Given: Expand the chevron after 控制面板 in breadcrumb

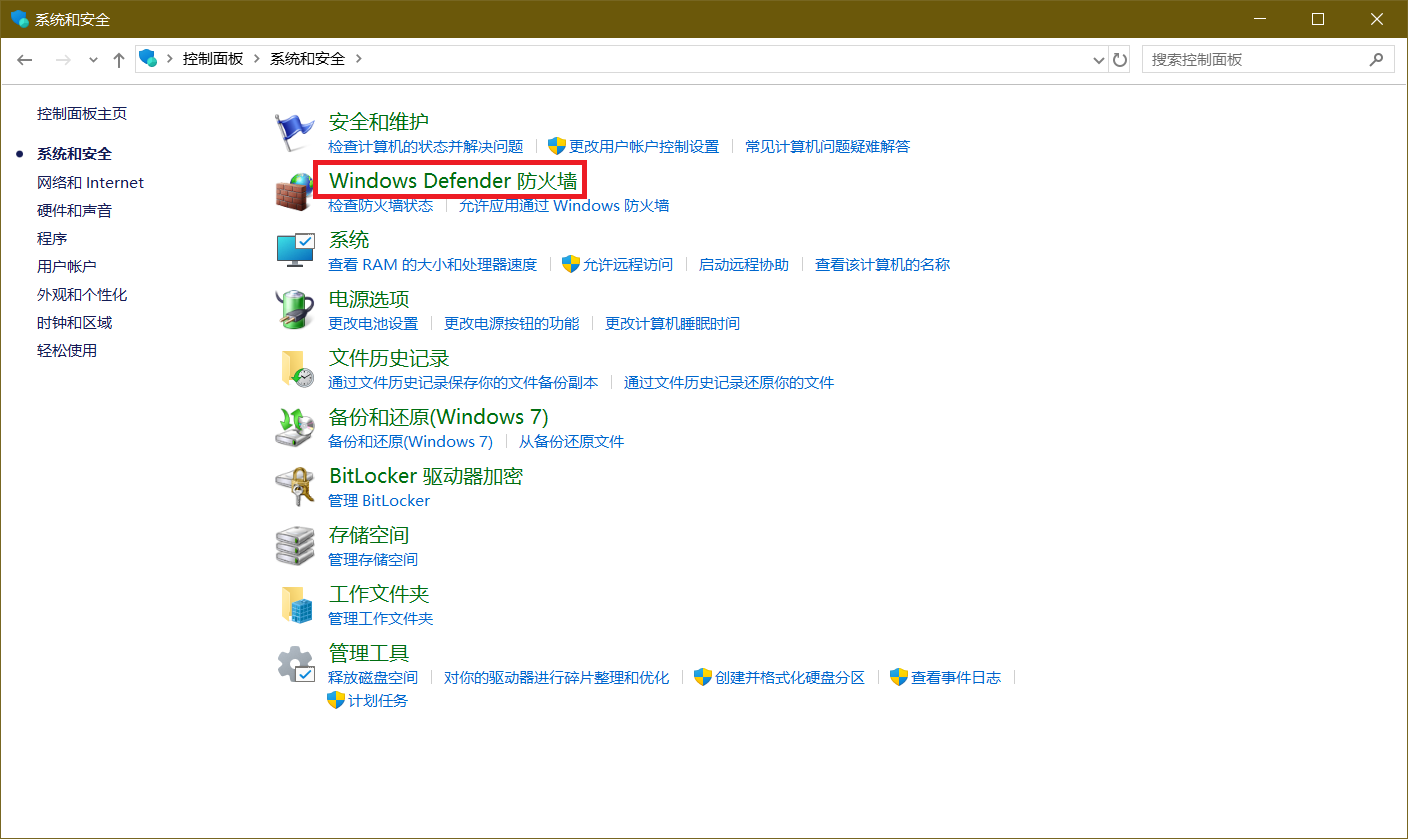Looking at the screenshot, I should point(256,59).
